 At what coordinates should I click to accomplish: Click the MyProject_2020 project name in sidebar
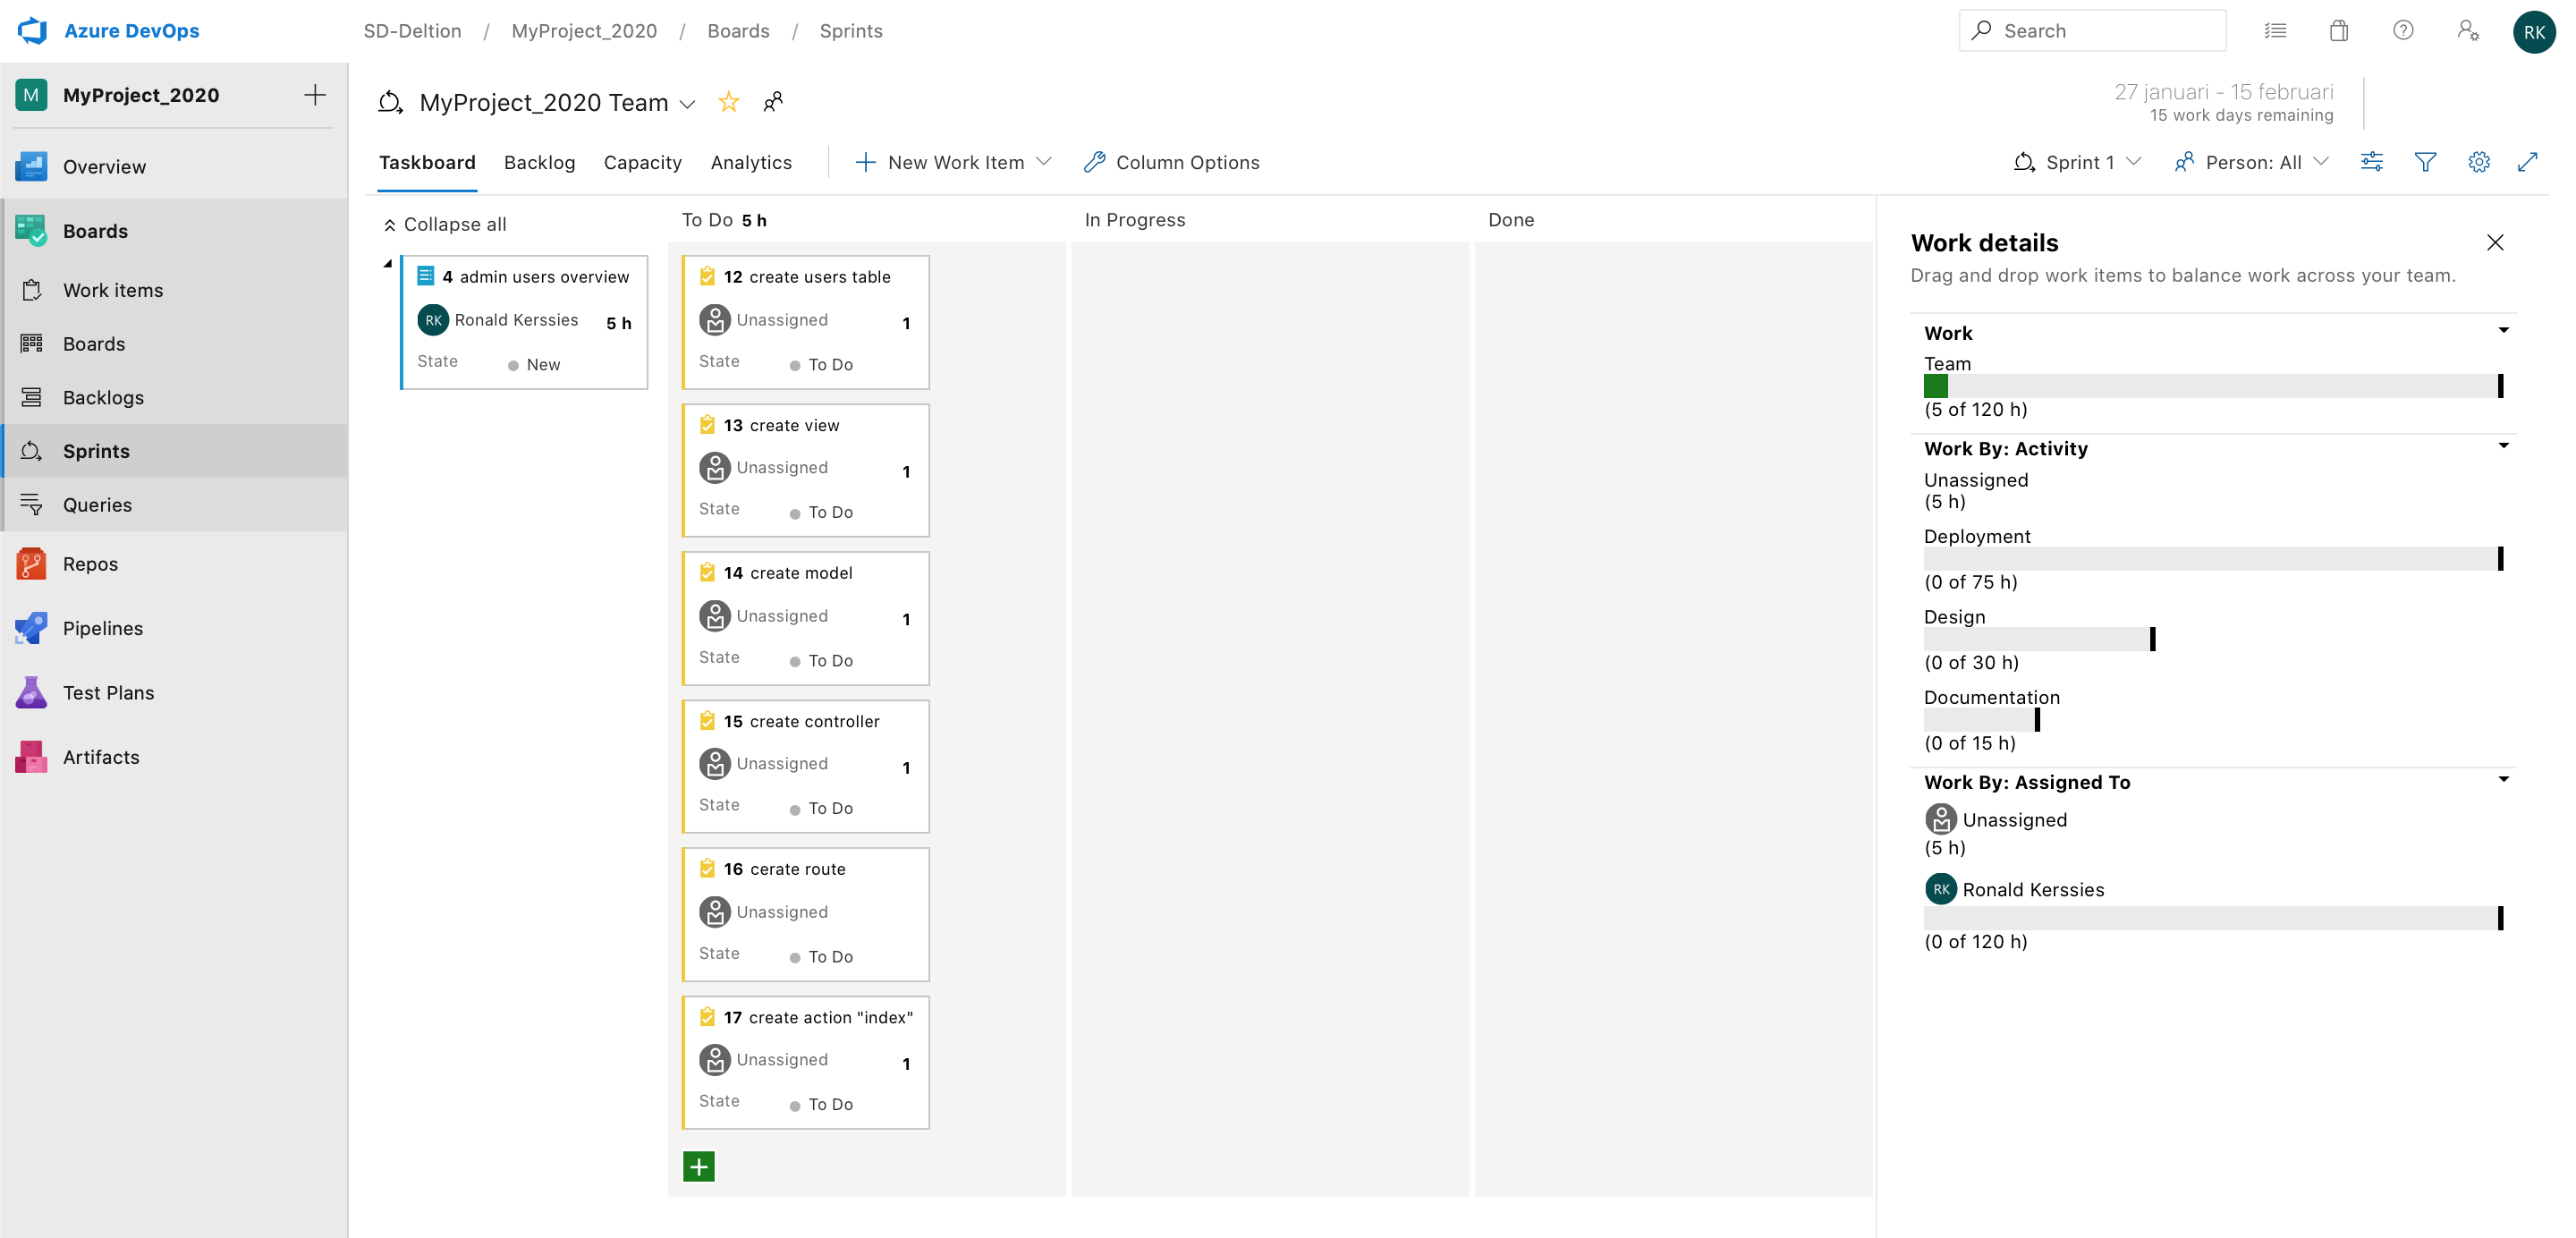click(141, 95)
